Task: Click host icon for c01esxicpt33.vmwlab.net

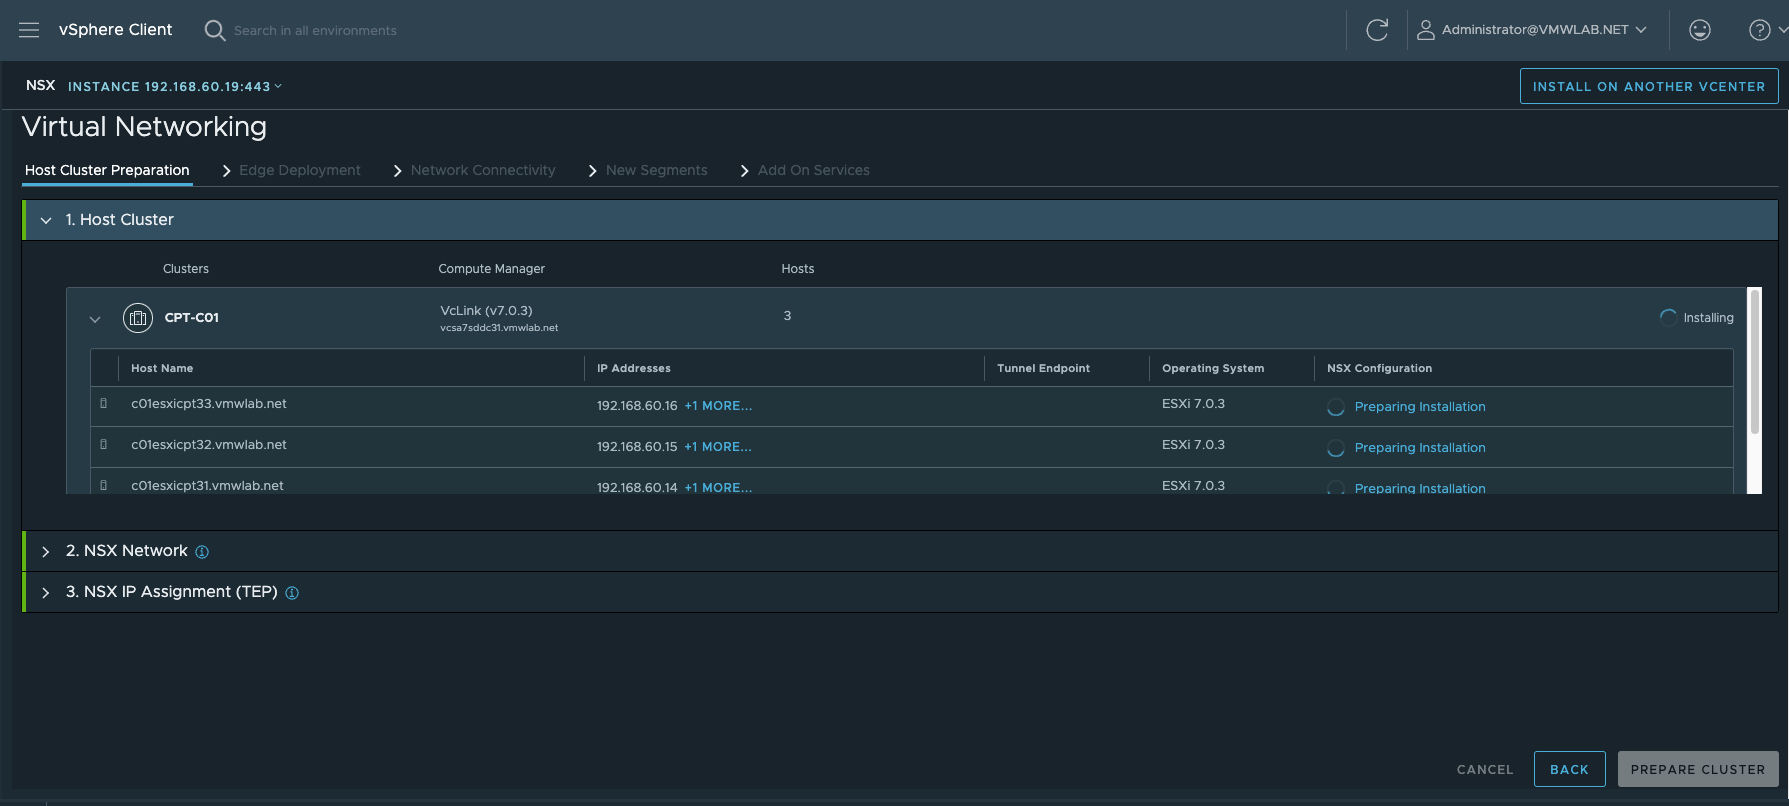Action: [104, 404]
